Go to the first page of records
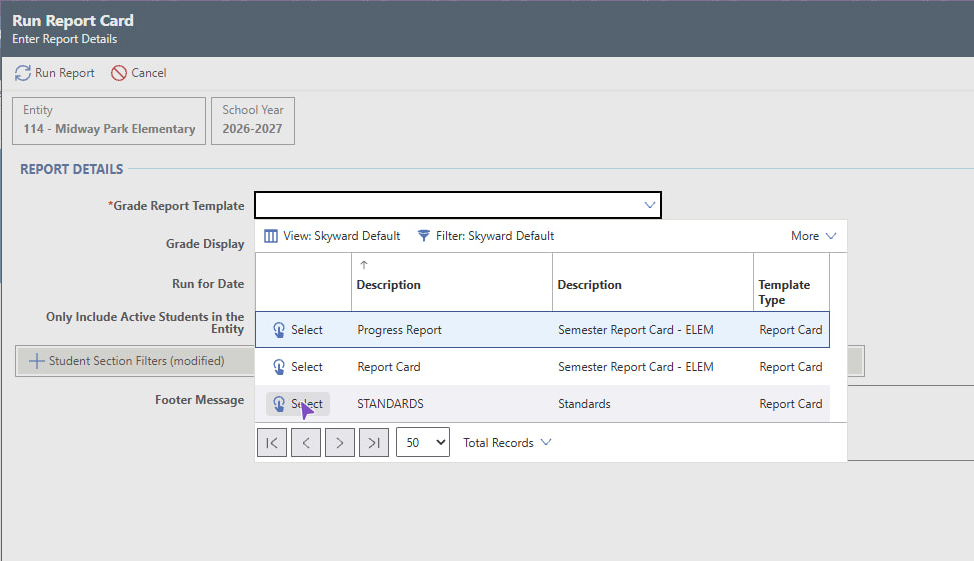974x561 pixels. click(x=272, y=442)
